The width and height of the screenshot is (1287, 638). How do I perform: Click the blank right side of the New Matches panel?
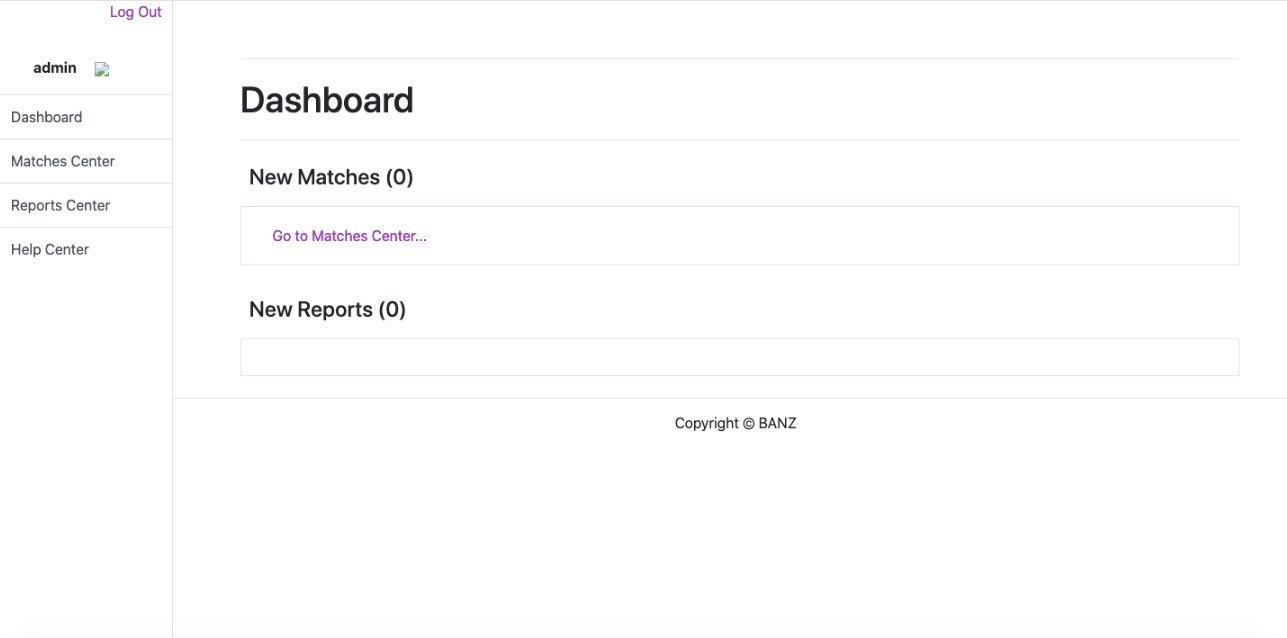coord(900,236)
